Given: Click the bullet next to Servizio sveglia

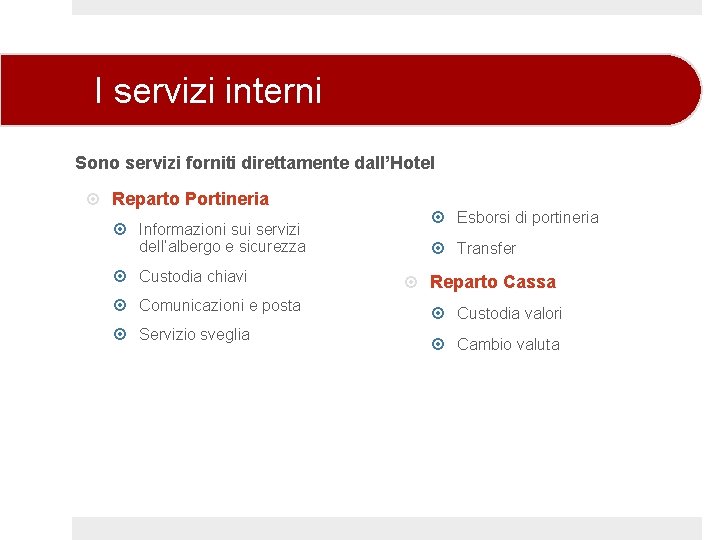Looking at the screenshot, I should coord(120,334).
